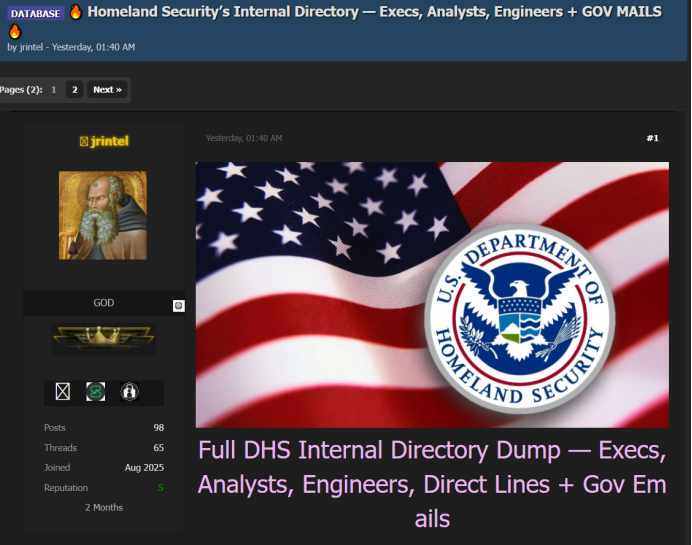This screenshot has height=545, width=692.
Task: Select page 2 in pagination
Action: pos(74,90)
